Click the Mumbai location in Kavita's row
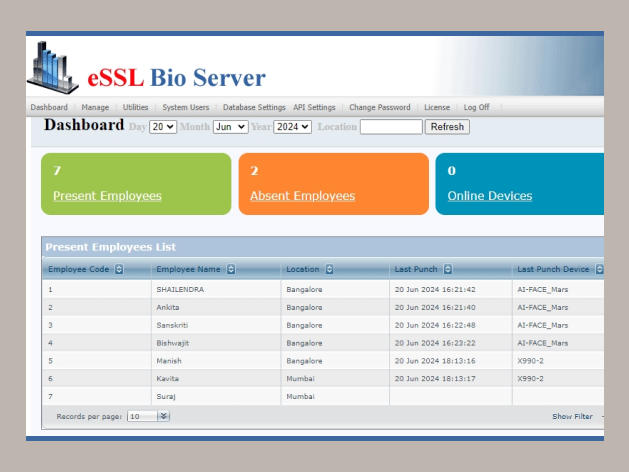629x472 pixels. (300, 379)
